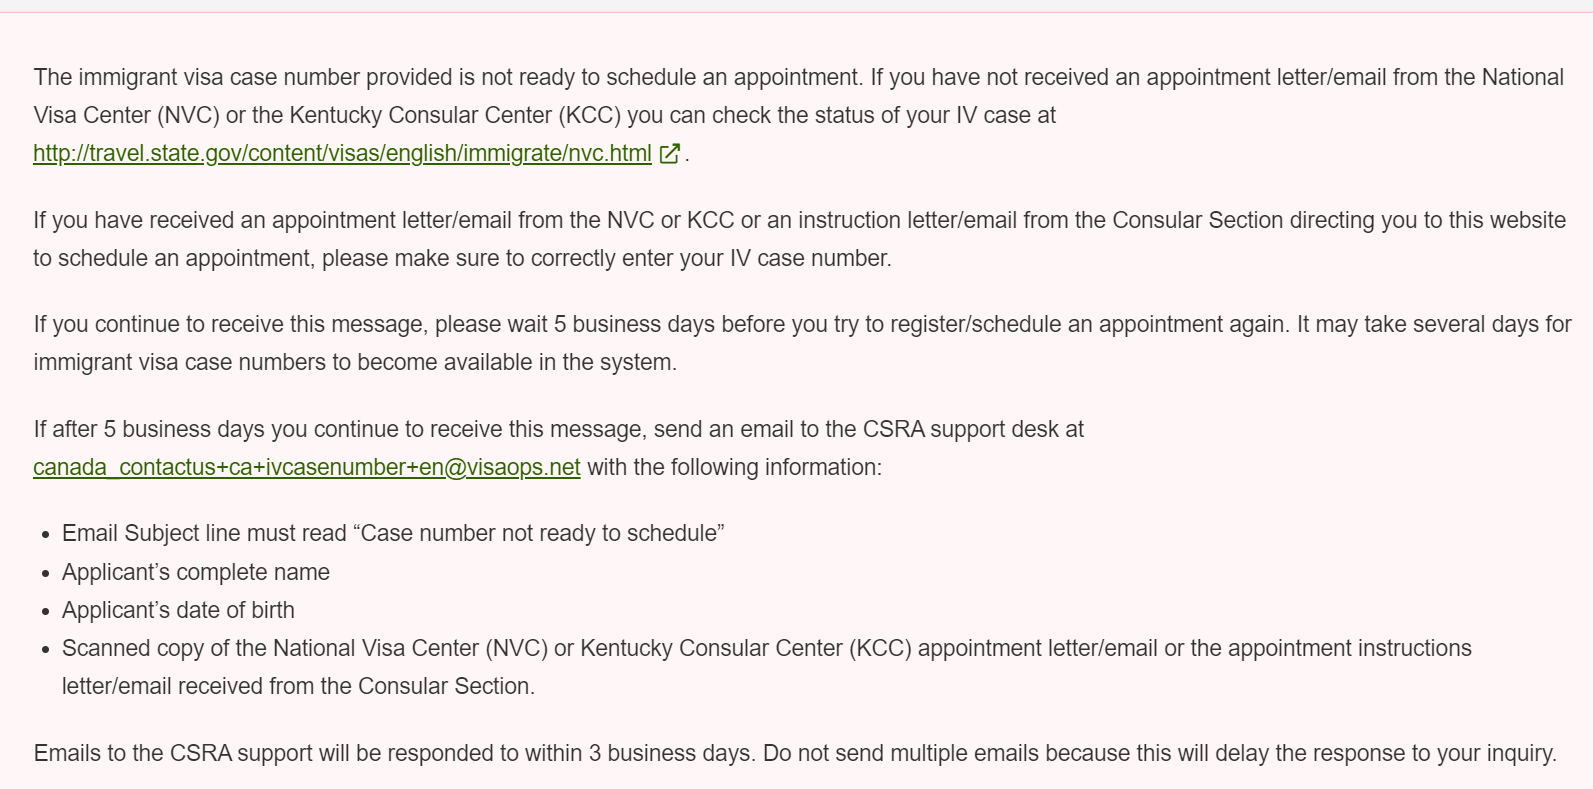1593x789 pixels.
Task: Click bullet marker beside Email Subject line
Action: tap(46, 535)
